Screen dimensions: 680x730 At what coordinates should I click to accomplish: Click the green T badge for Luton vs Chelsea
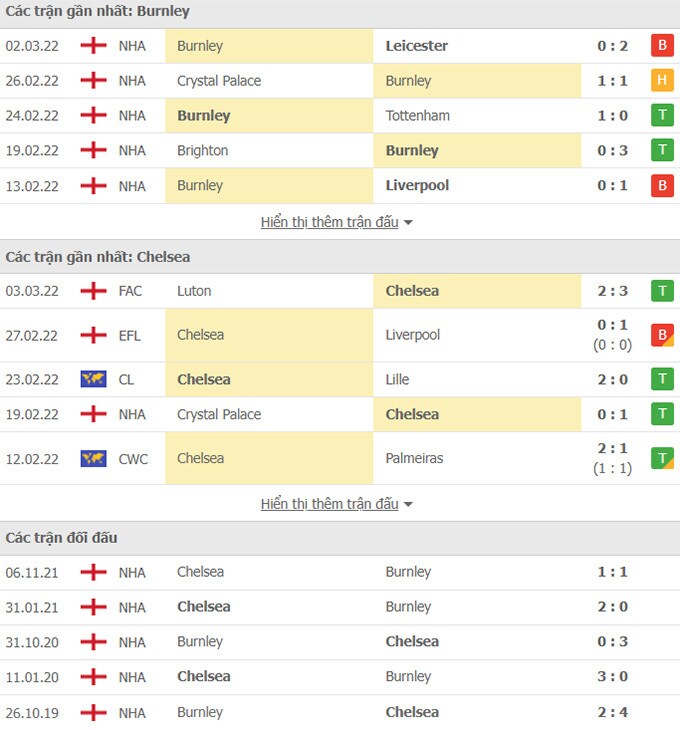click(x=662, y=291)
